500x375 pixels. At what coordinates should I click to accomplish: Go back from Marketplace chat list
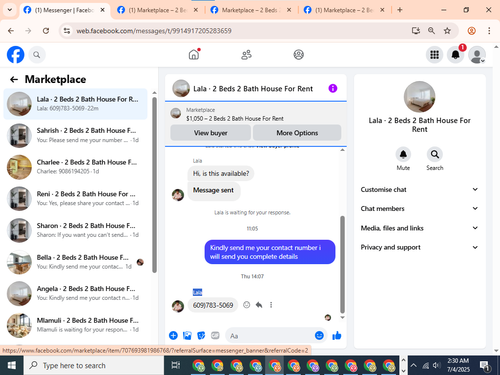tap(14, 79)
